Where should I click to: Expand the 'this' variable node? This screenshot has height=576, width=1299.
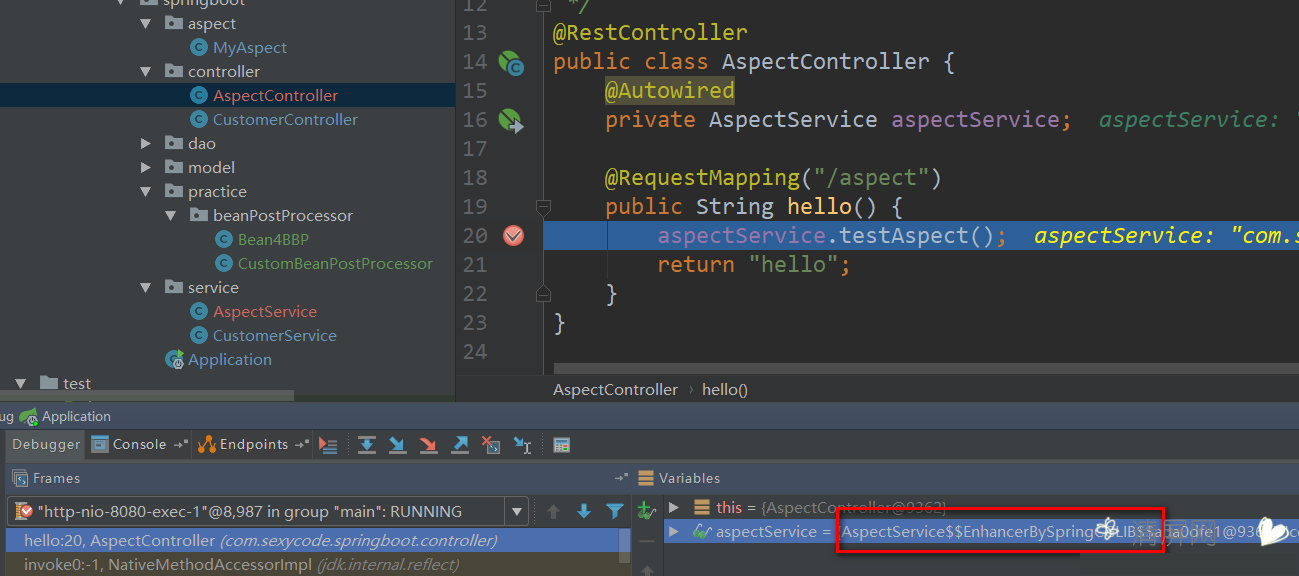tap(674, 508)
